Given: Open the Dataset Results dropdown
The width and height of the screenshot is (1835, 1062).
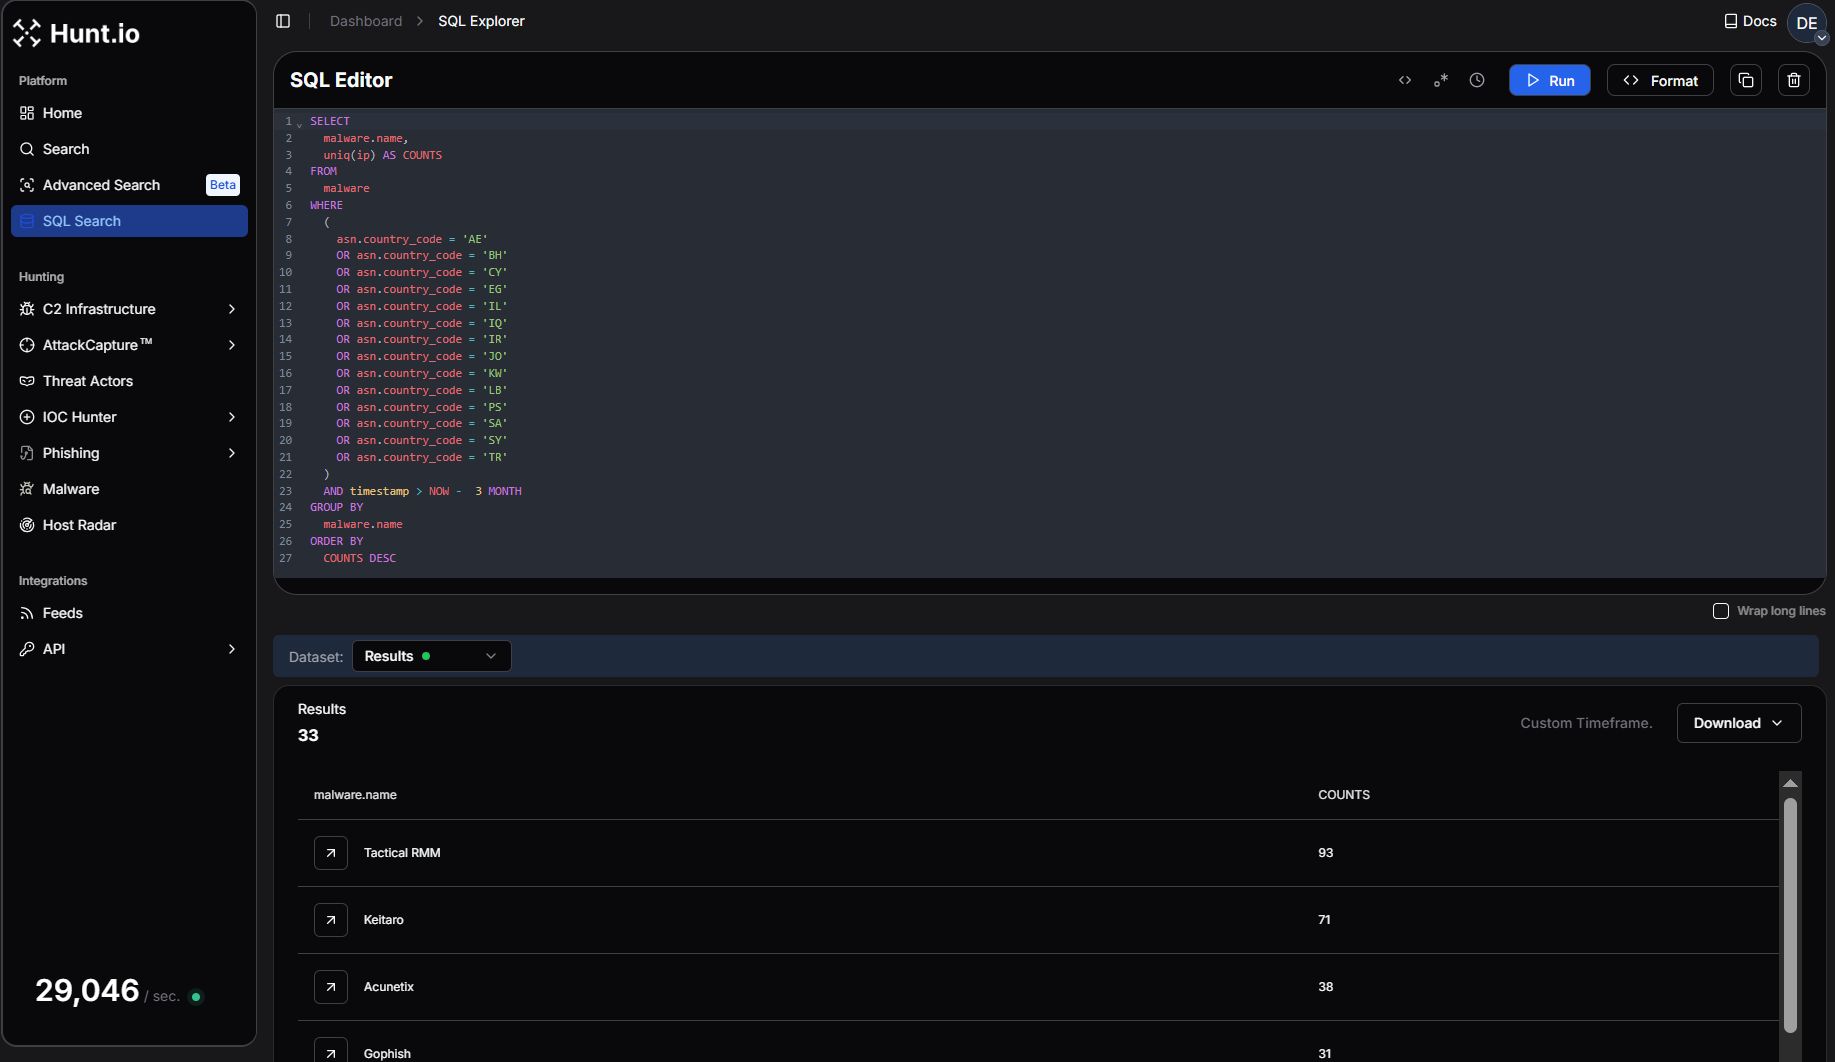Looking at the screenshot, I should coord(432,656).
